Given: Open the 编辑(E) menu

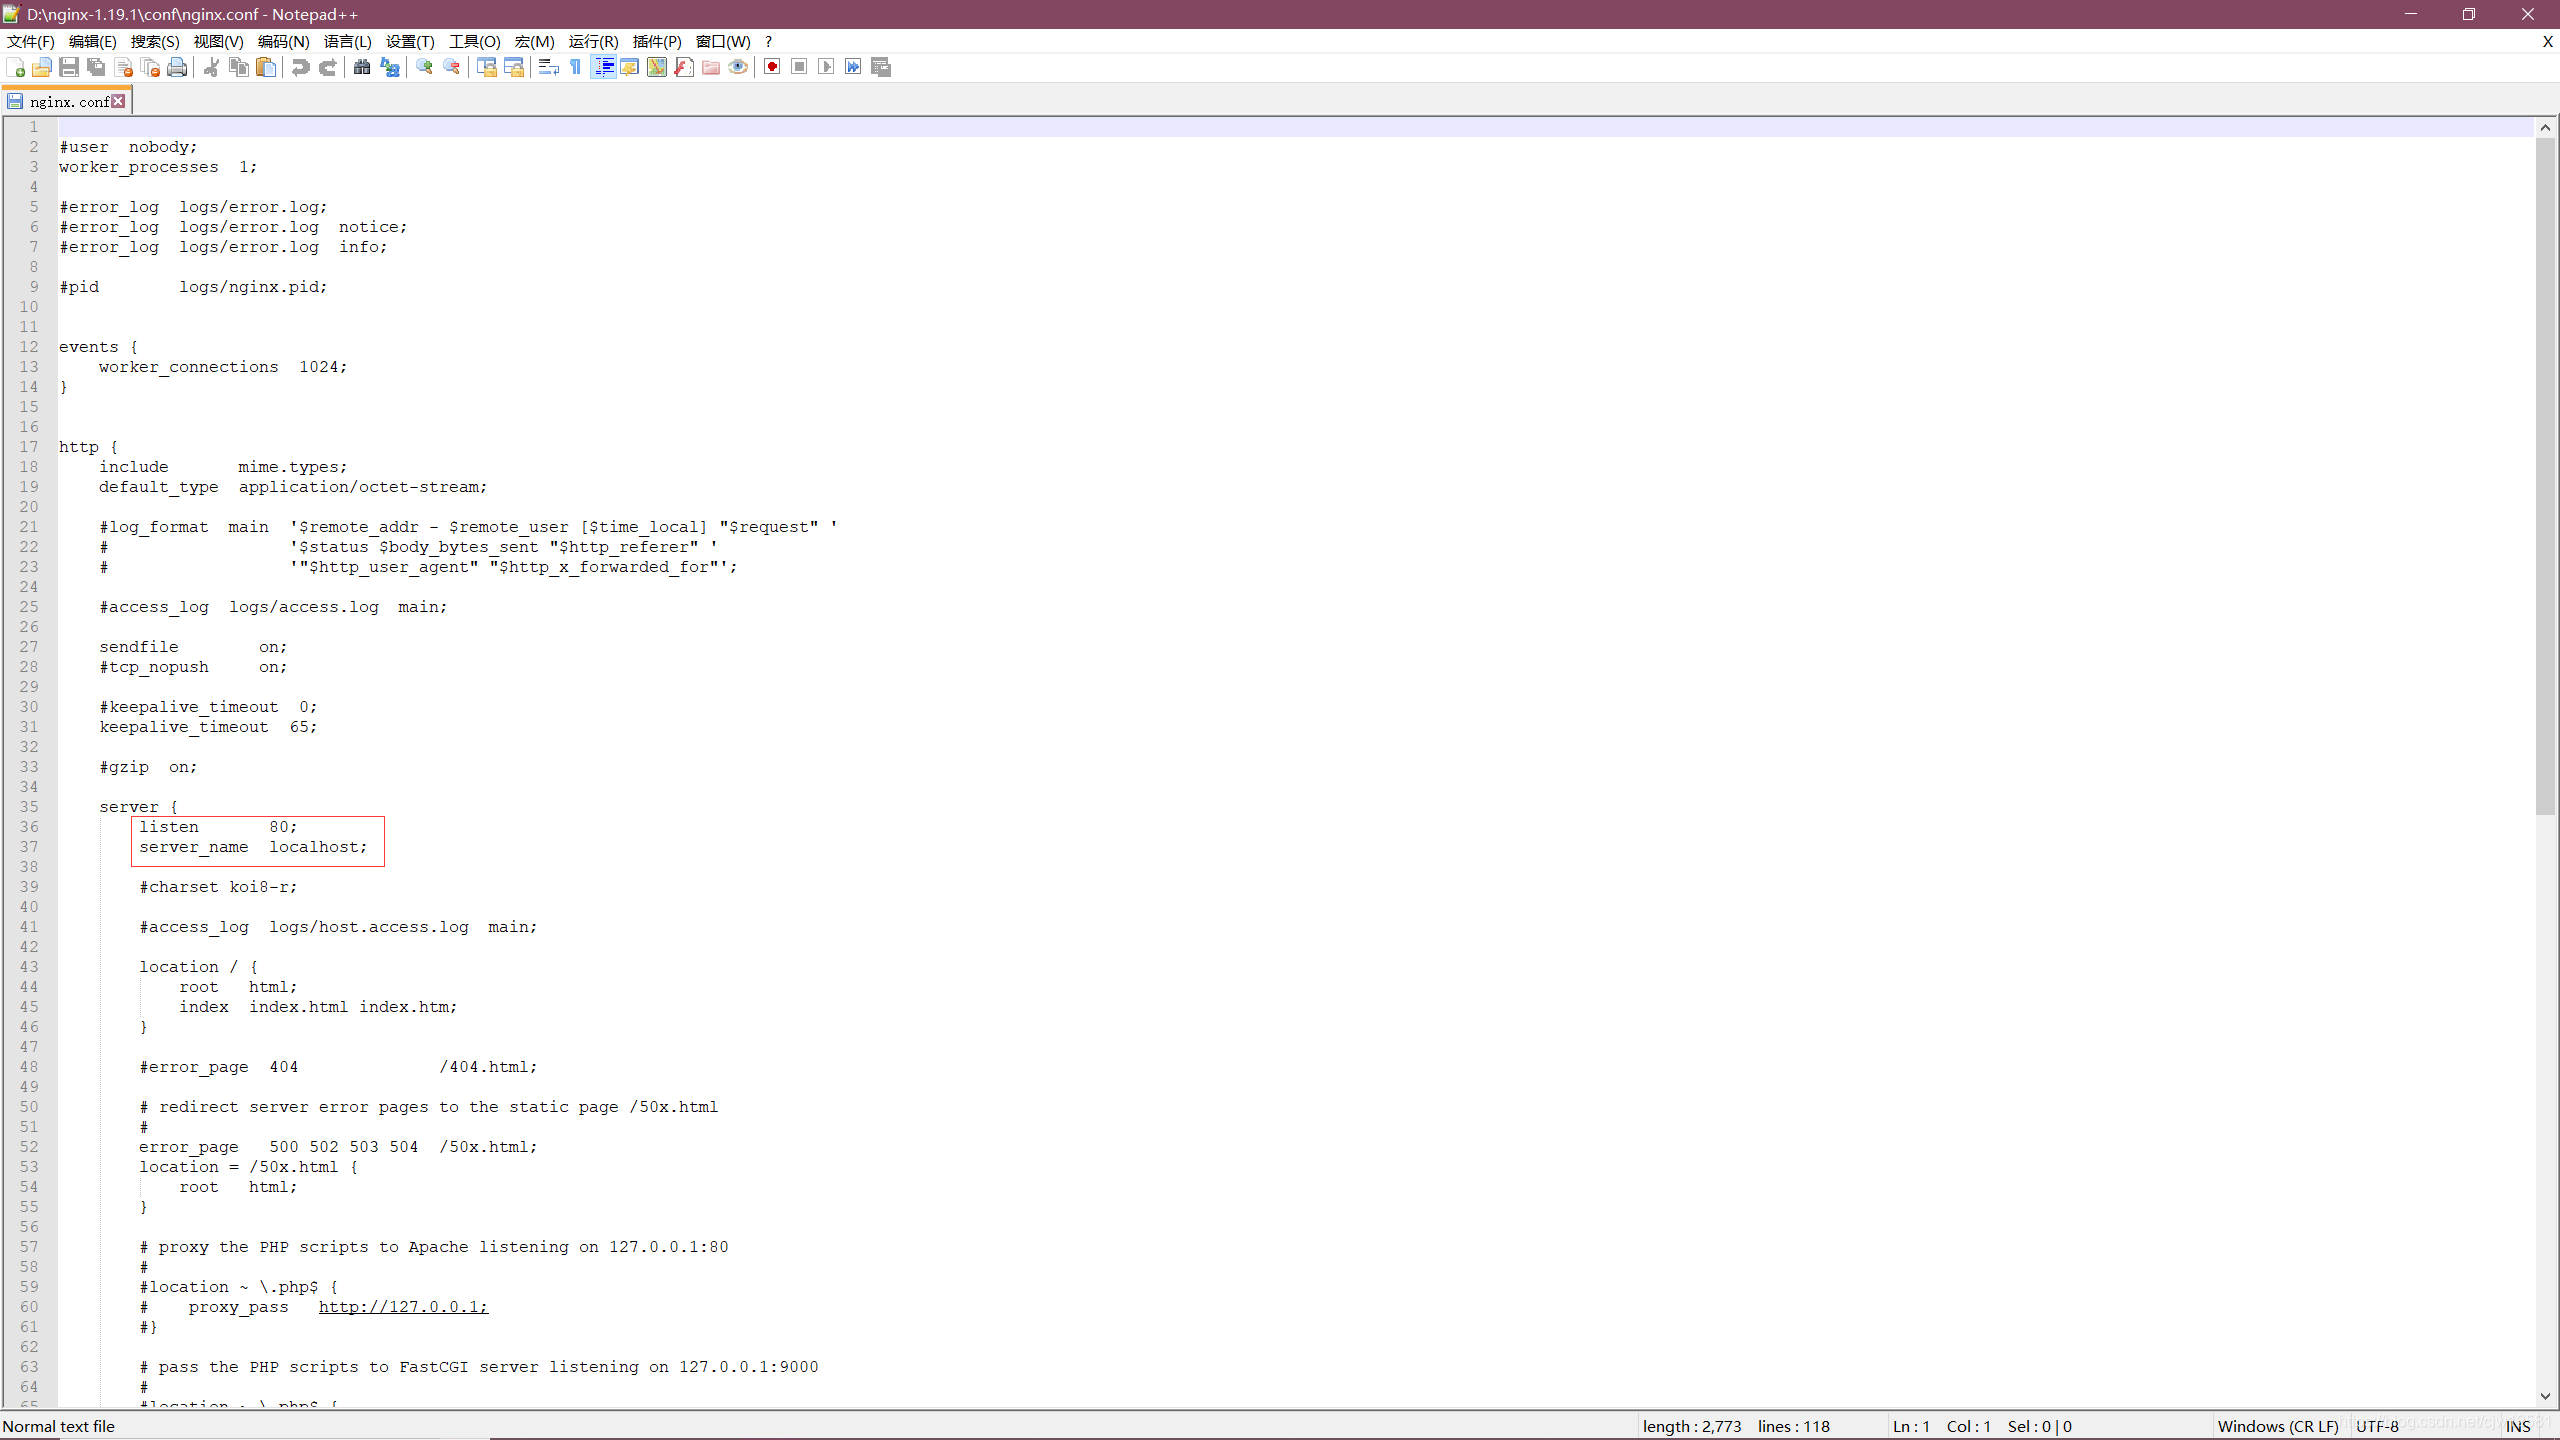Looking at the screenshot, I should [92, 41].
